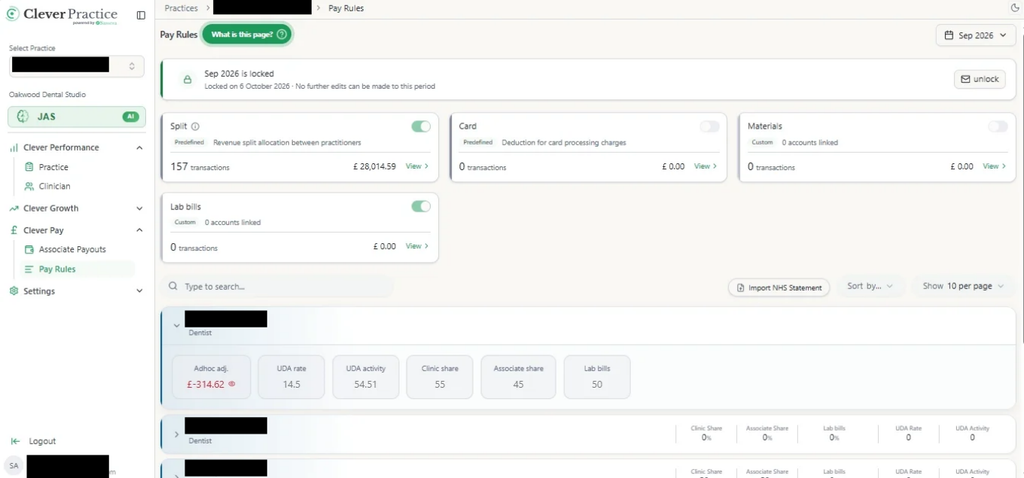This screenshot has width=1024, height=478.
Task: Collapse the first expanded dentist row chevron
Action: (176, 325)
